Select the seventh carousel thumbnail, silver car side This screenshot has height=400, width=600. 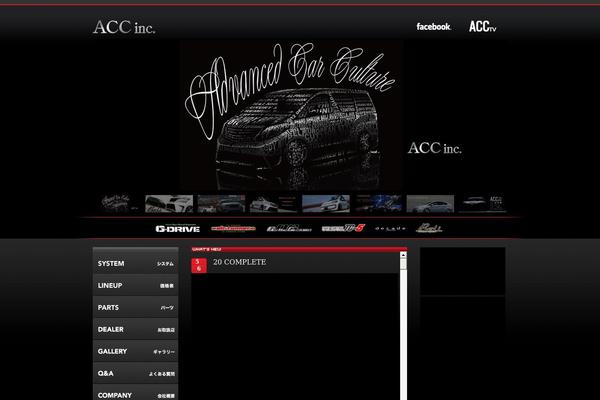pos(430,204)
